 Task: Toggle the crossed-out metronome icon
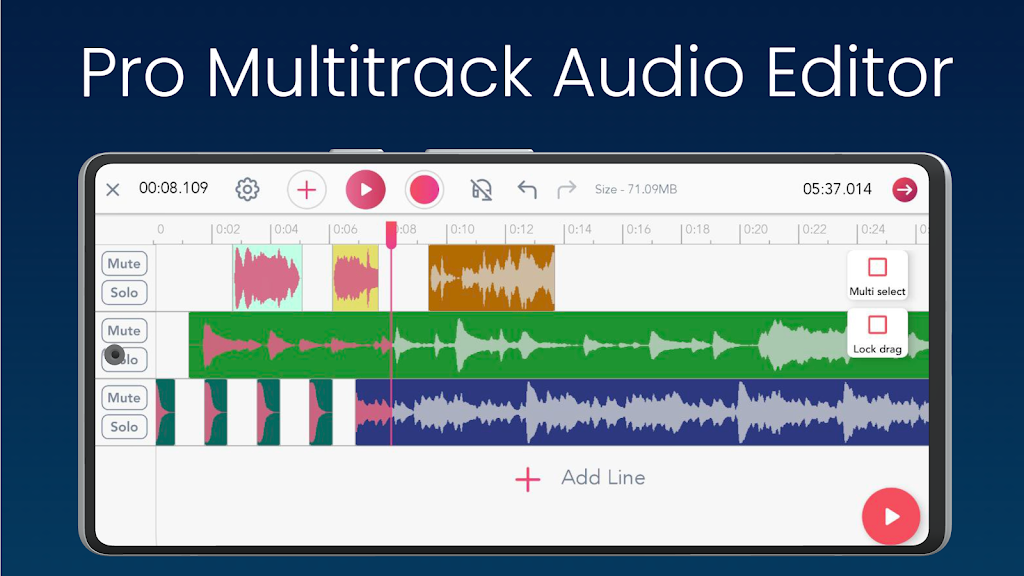[x=480, y=190]
